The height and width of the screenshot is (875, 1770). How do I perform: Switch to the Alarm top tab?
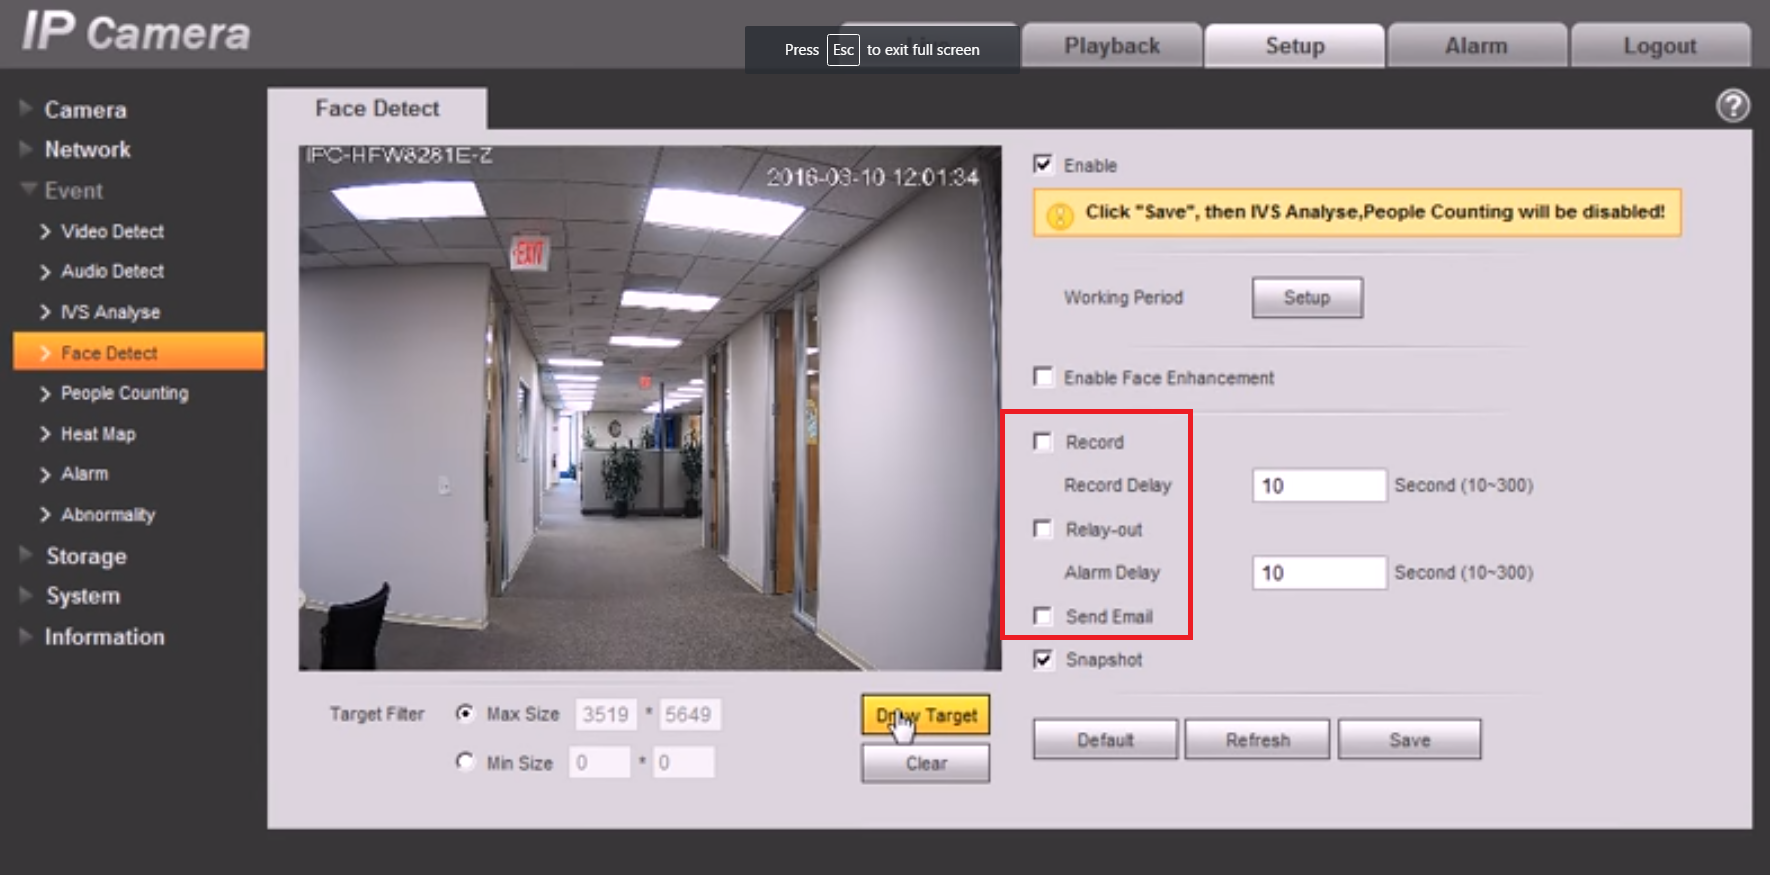click(x=1477, y=46)
